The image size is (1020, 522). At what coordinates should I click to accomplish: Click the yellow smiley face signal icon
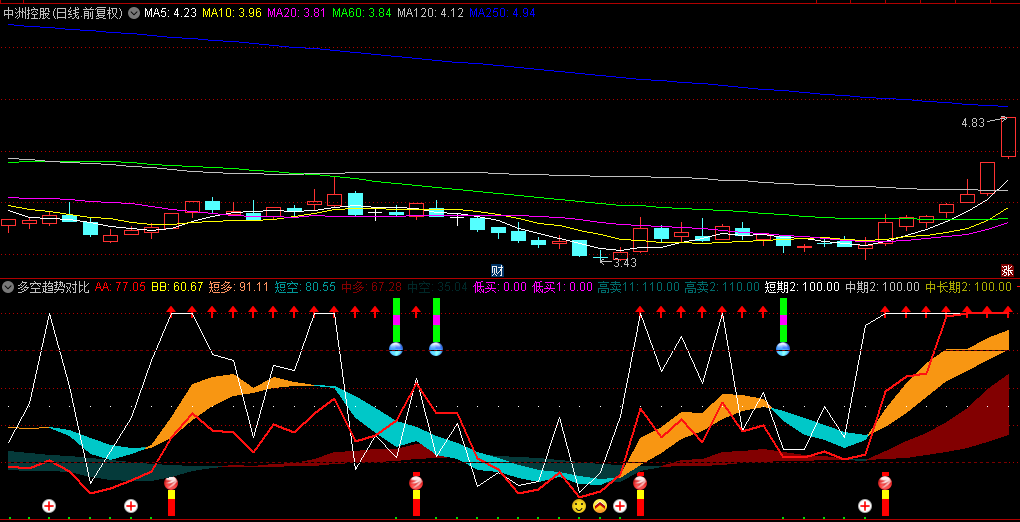[x=579, y=506]
